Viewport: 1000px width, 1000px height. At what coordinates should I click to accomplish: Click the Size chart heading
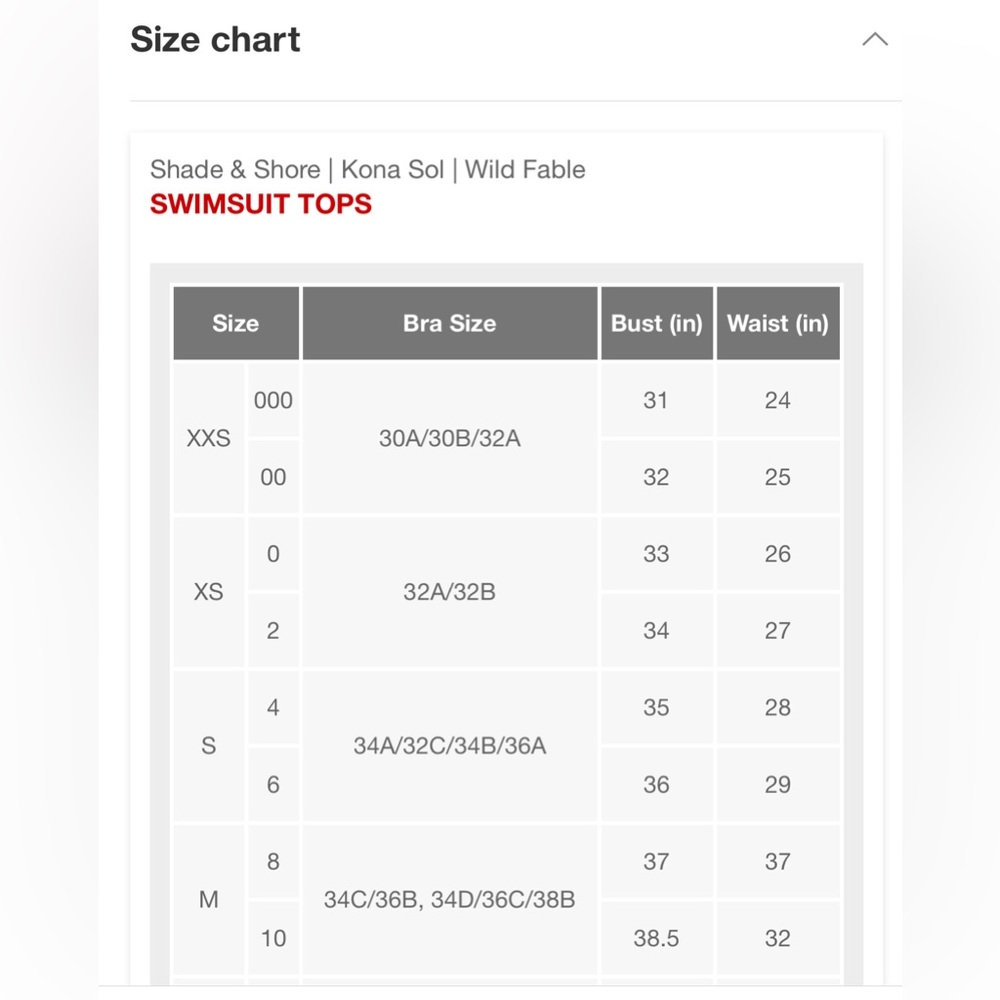215,40
